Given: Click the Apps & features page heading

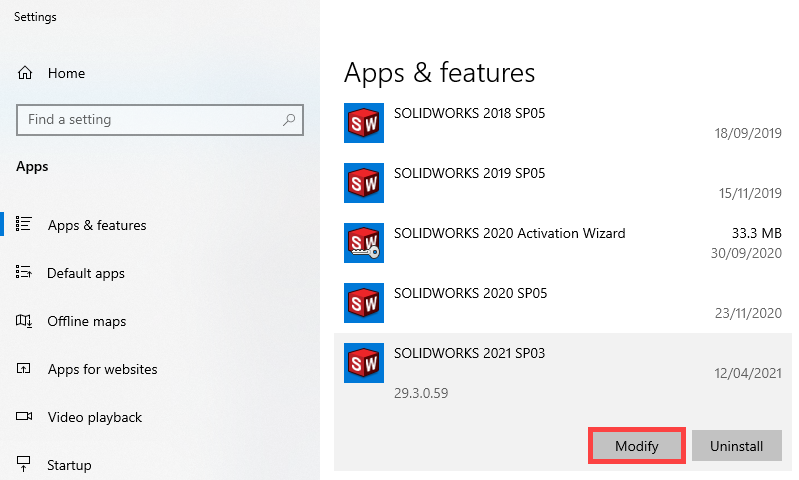Looking at the screenshot, I should point(439,73).
